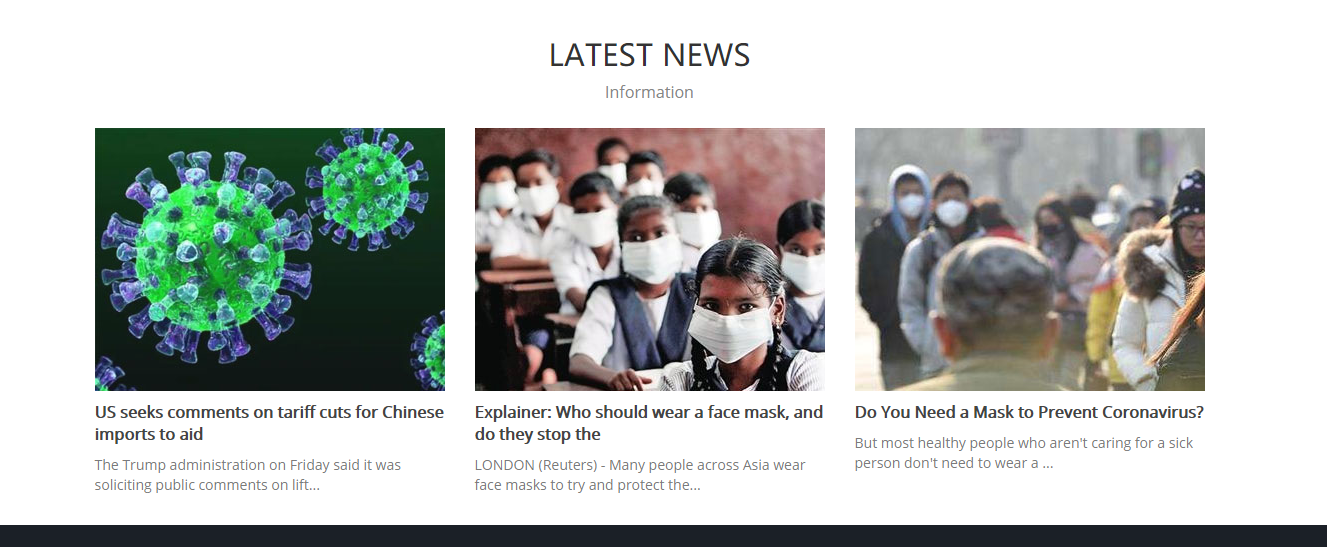Open the street crowd wearing masks photo
Screen dimensions: 1327x547
pyautogui.click(x=1030, y=259)
